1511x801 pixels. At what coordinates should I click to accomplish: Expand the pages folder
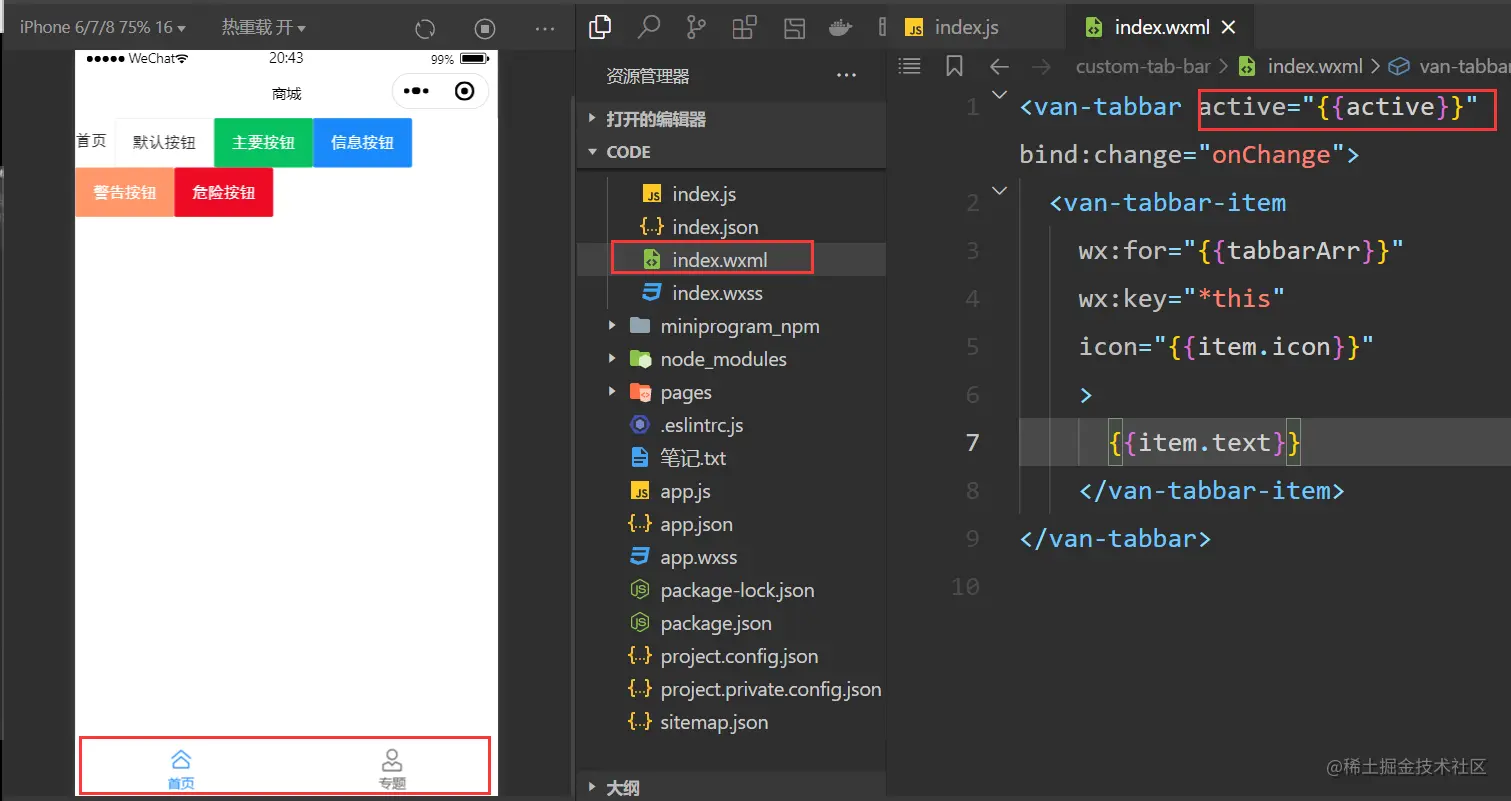(x=731, y=392)
